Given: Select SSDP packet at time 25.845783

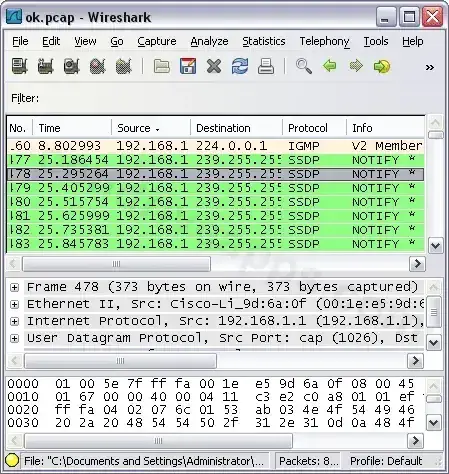Looking at the screenshot, I should (x=216, y=244).
